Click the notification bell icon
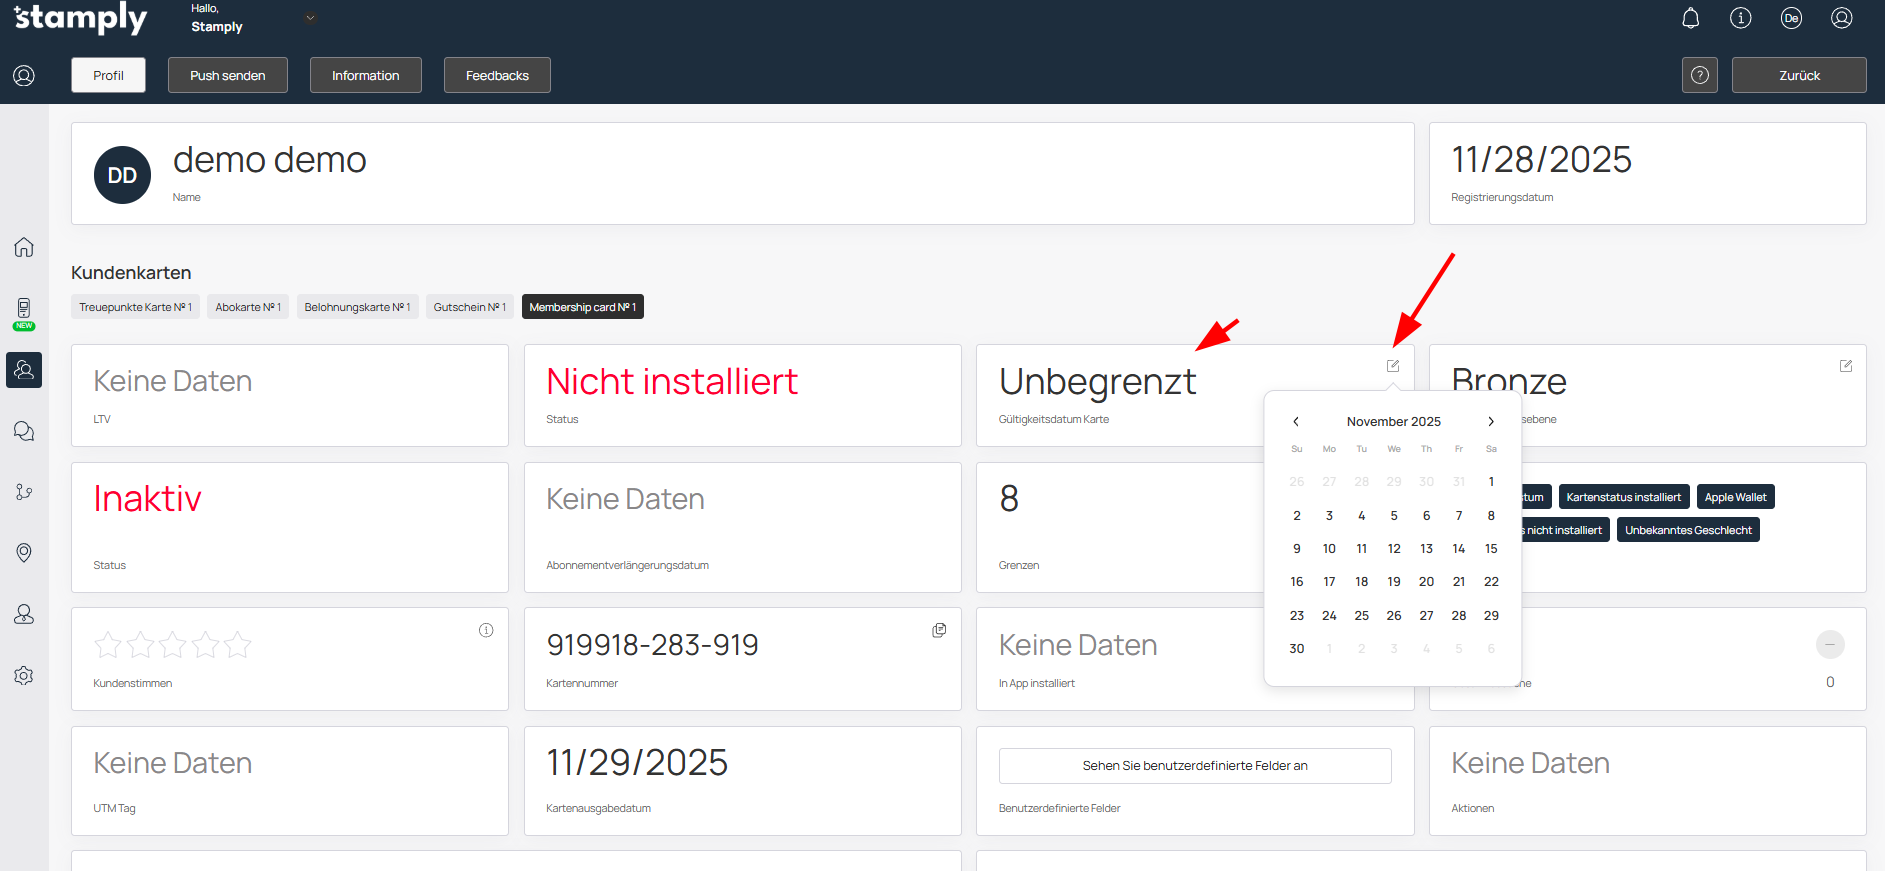 tap(1690, 18)
